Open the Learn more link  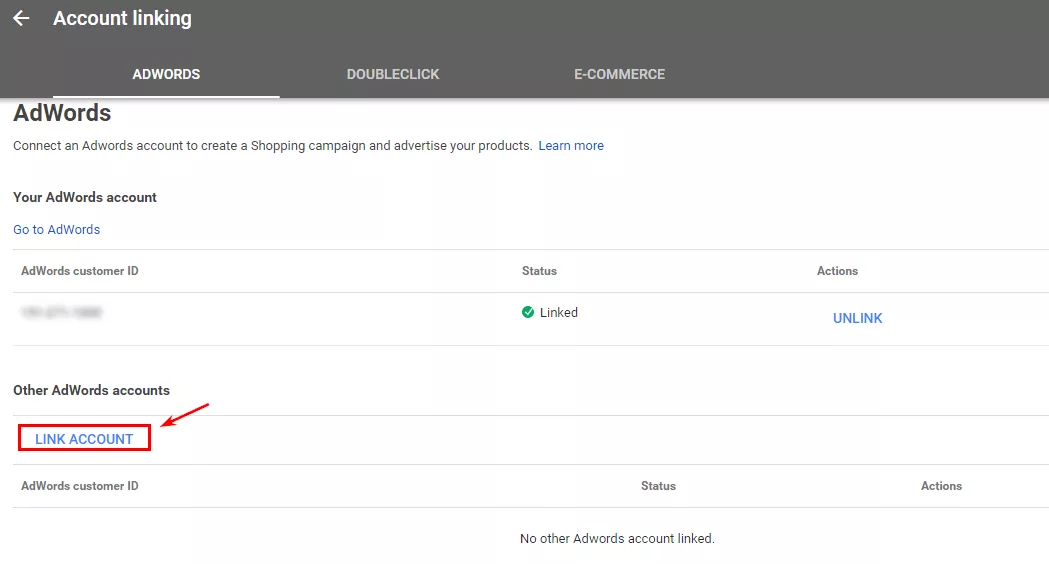[x=571, y=146]
